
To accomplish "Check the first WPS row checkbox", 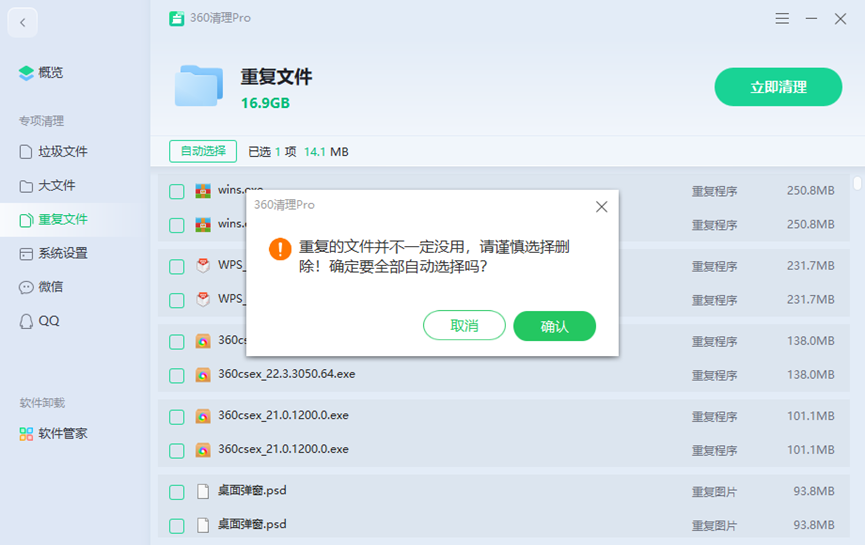I will (177, 266).
